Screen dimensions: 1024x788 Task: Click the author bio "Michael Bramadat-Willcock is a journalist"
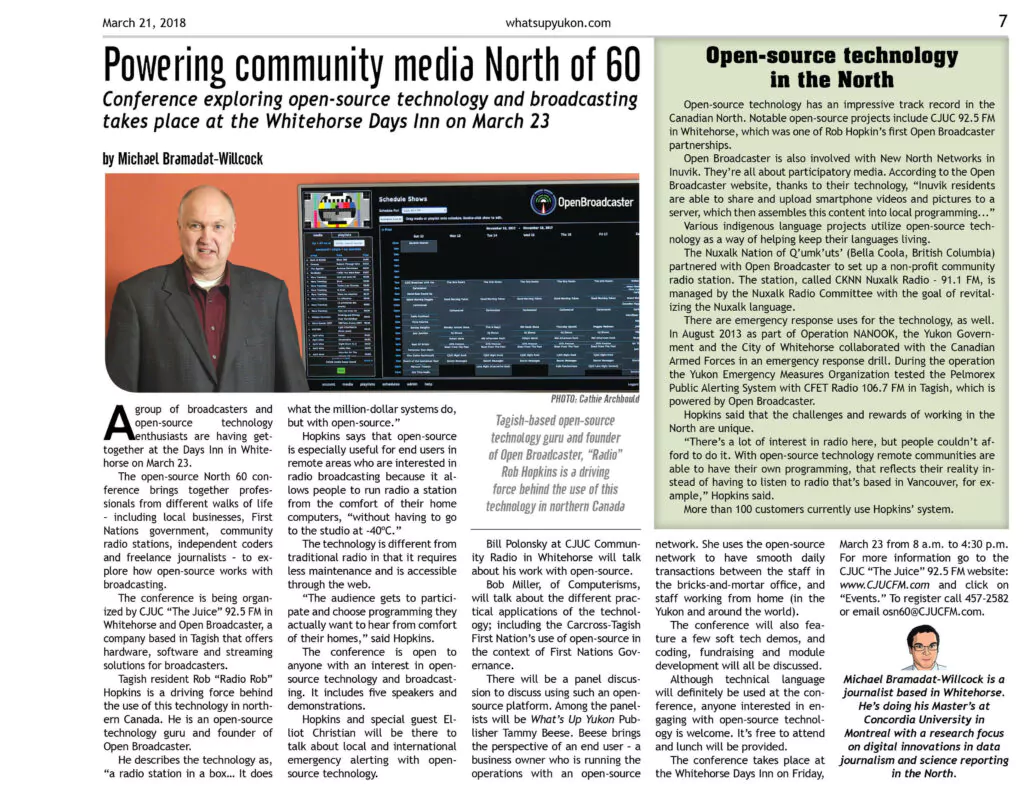click(923, 726)
